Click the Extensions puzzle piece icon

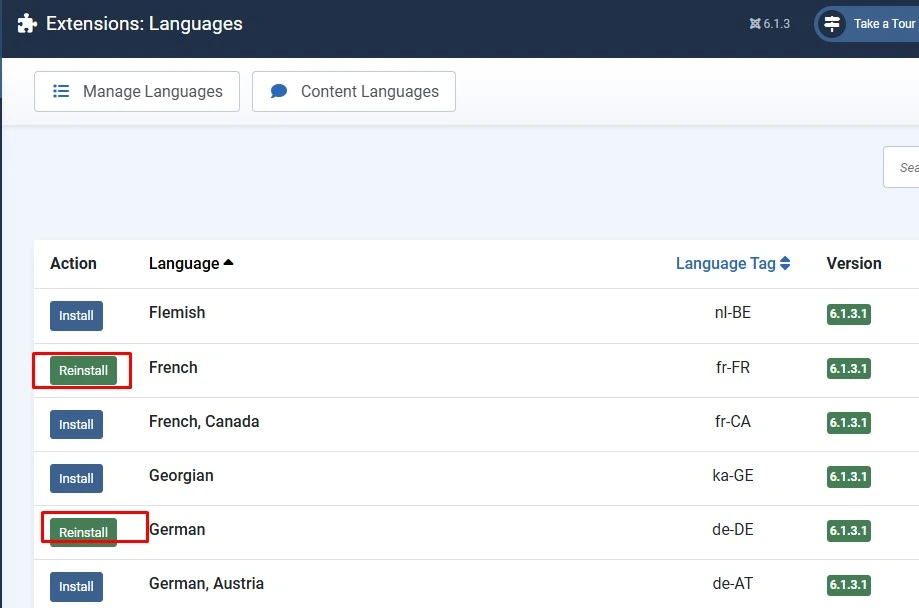point(27,23)
